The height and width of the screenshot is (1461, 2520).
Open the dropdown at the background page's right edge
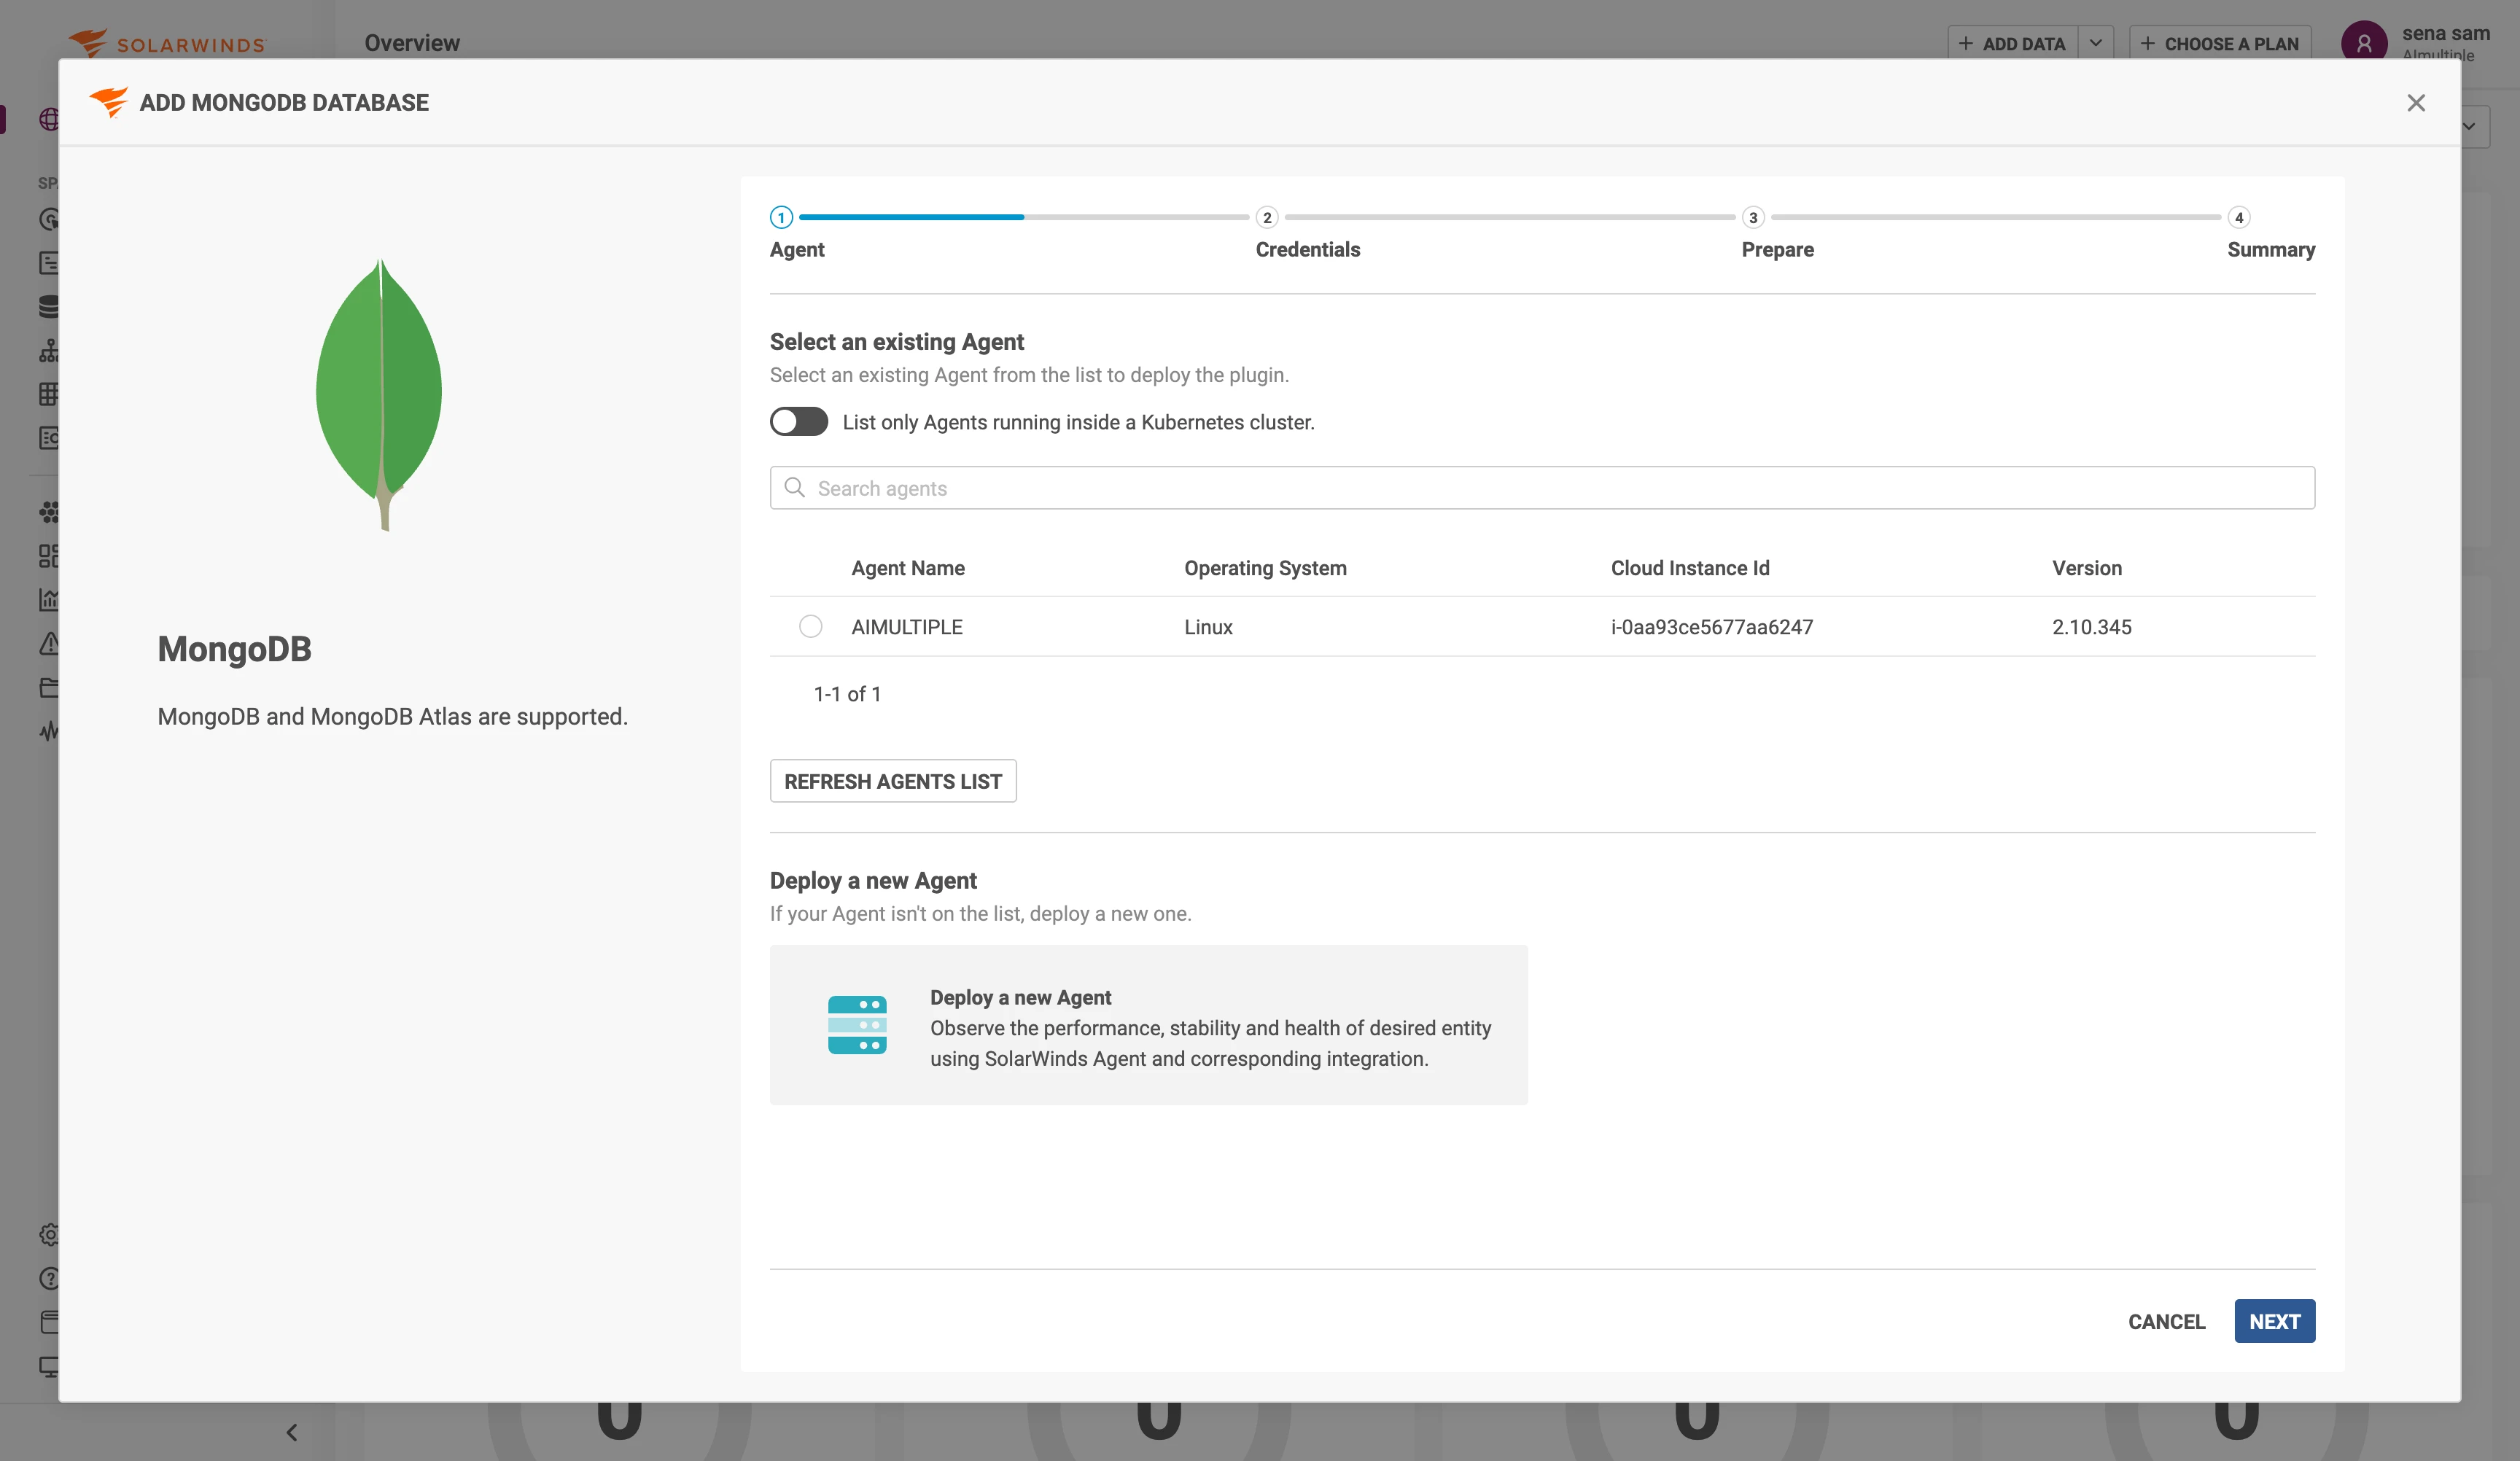[x=2475, y=126]
